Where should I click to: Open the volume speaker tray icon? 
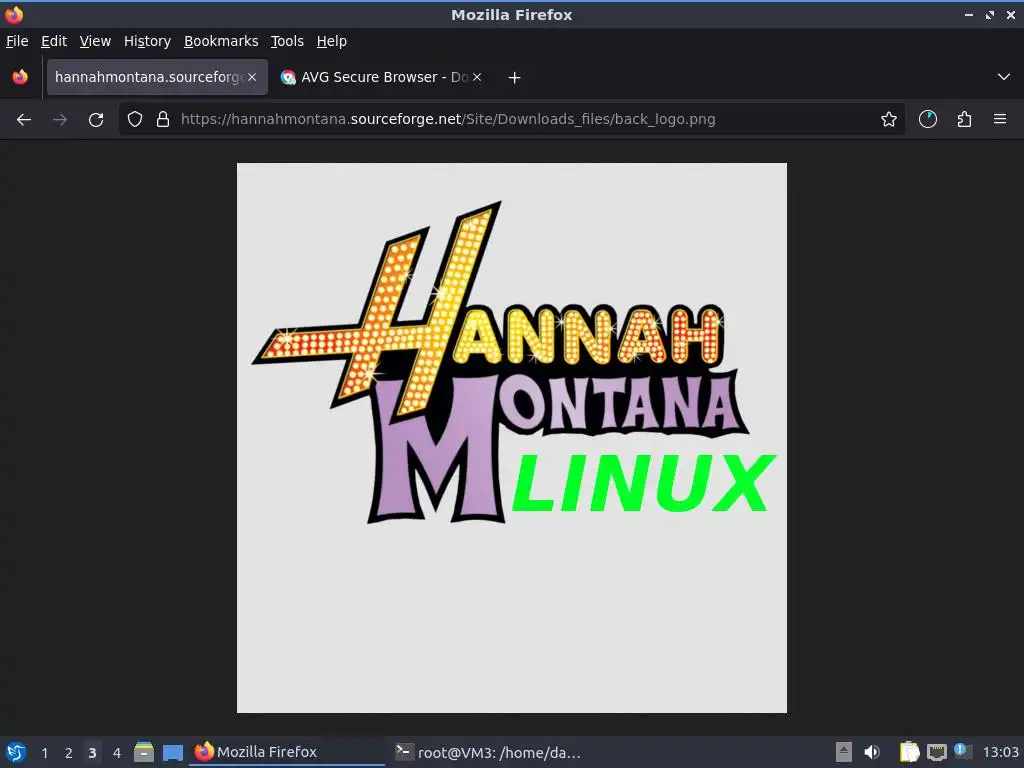[x=872, y=752]
